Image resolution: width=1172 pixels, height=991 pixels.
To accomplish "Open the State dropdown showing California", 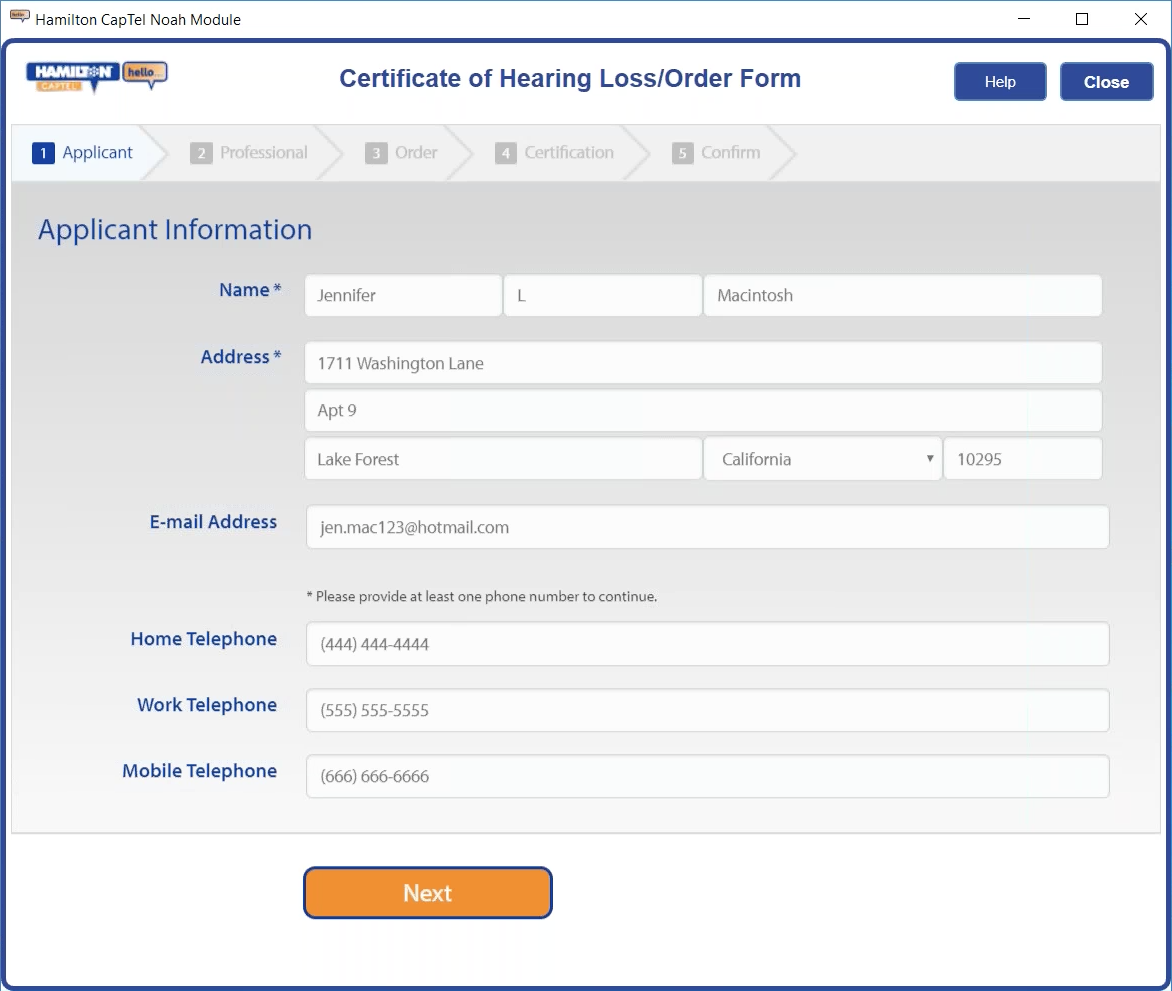I will point(822,459).
